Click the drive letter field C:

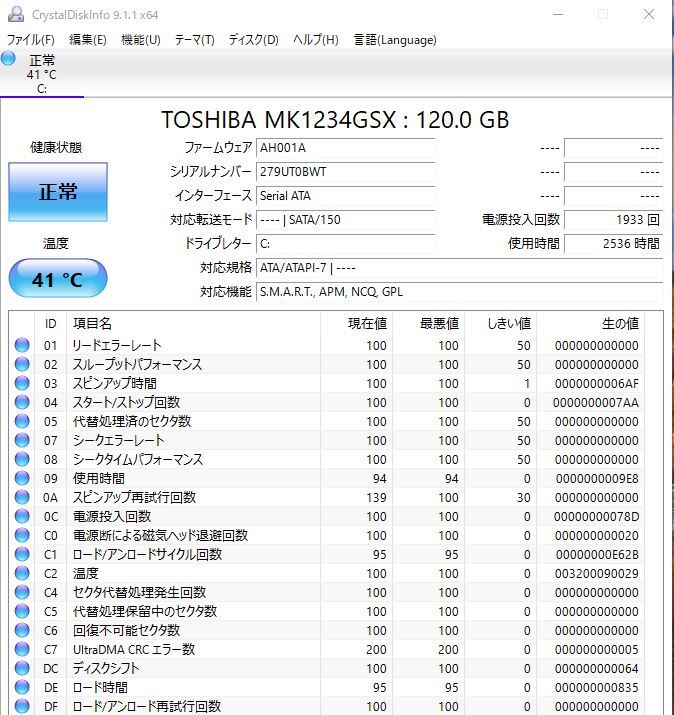pos(345,244)
